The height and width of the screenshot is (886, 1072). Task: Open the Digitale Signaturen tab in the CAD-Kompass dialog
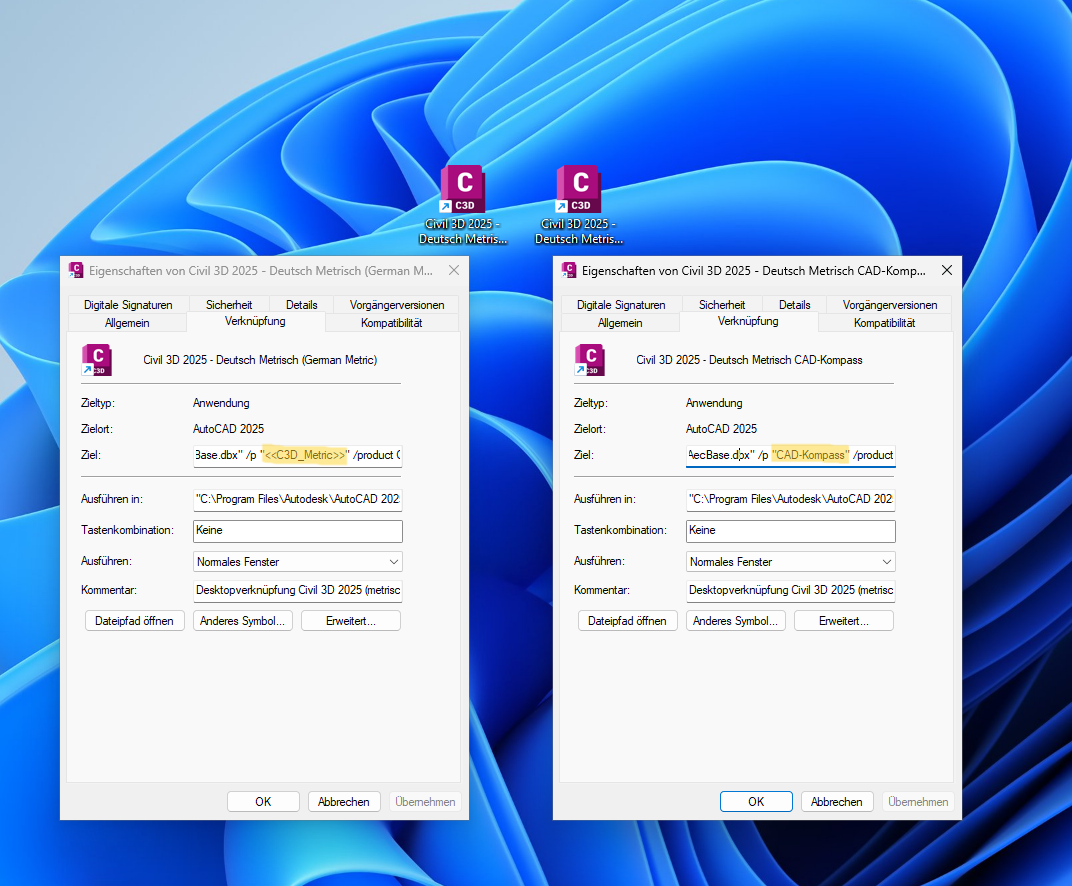(x=621, y=305)
